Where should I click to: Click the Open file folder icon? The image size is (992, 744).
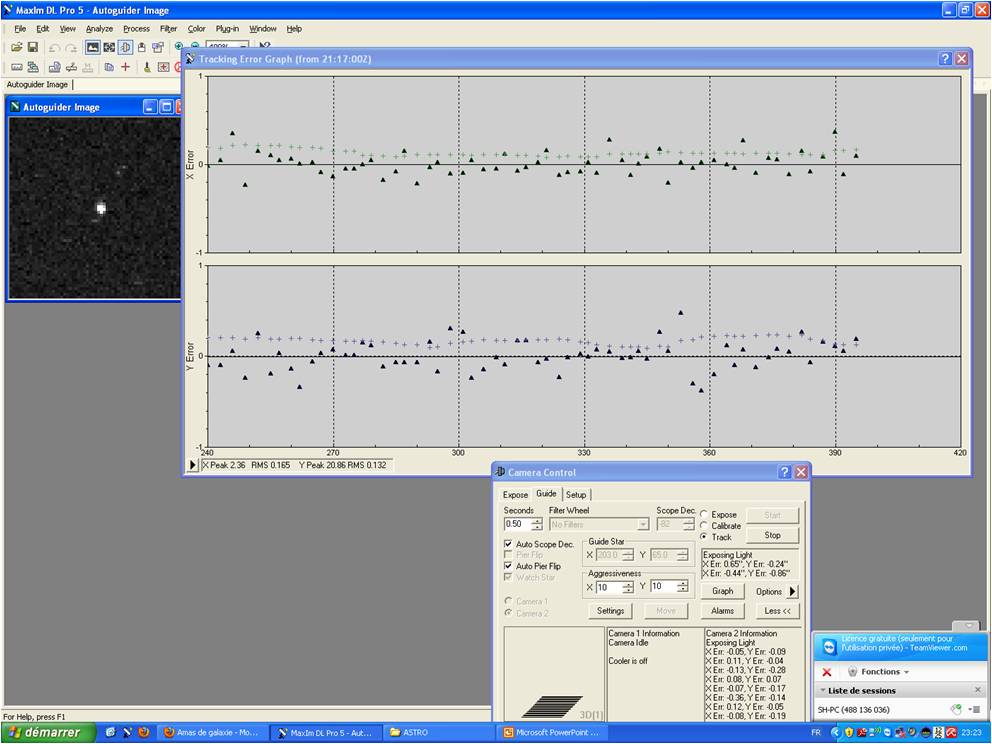(17, 47)
